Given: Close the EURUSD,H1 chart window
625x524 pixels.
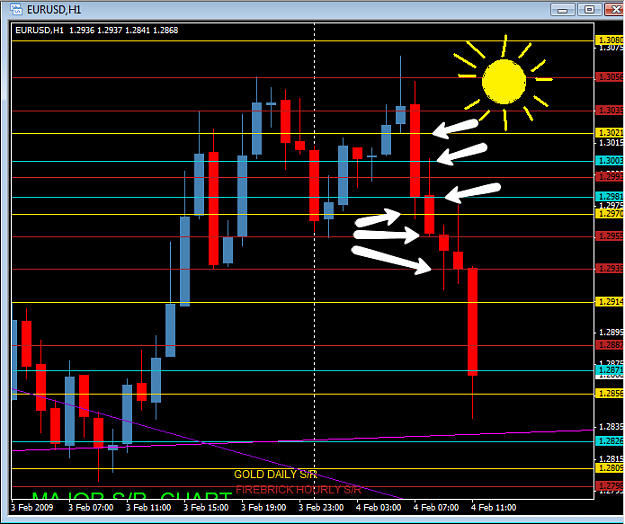Looking at the screenshot, I should coord(615,10).
